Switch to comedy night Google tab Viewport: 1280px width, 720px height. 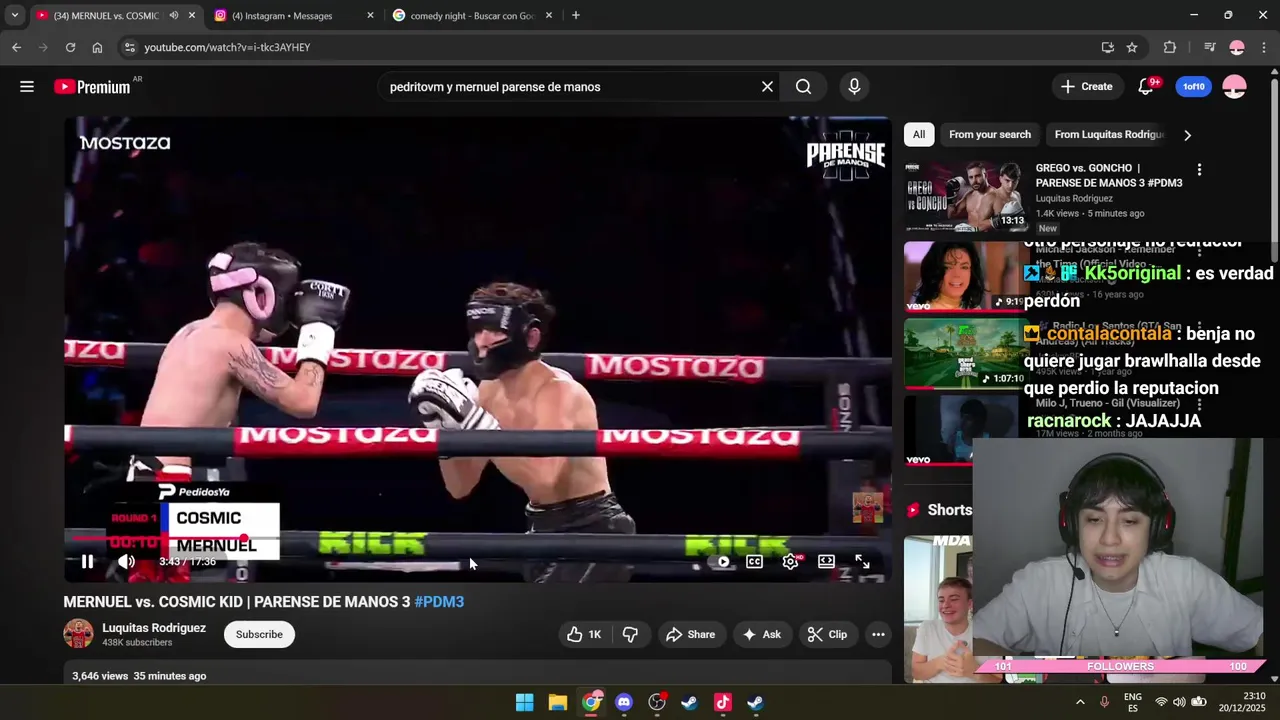point(470,15)
